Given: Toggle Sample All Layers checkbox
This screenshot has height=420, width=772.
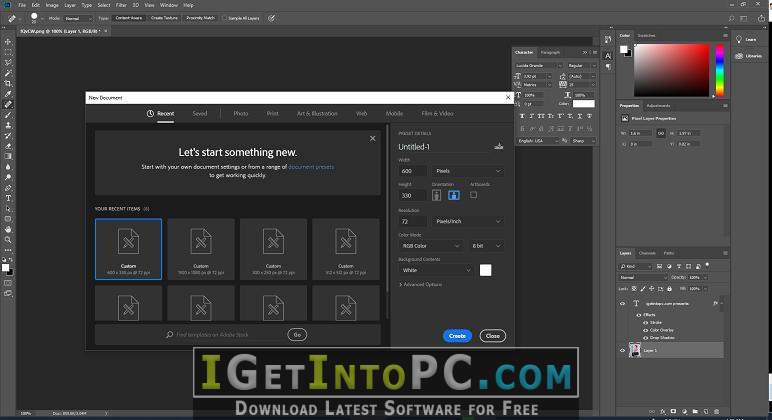Looking at the screenshot, I should [x=225, y=18].
